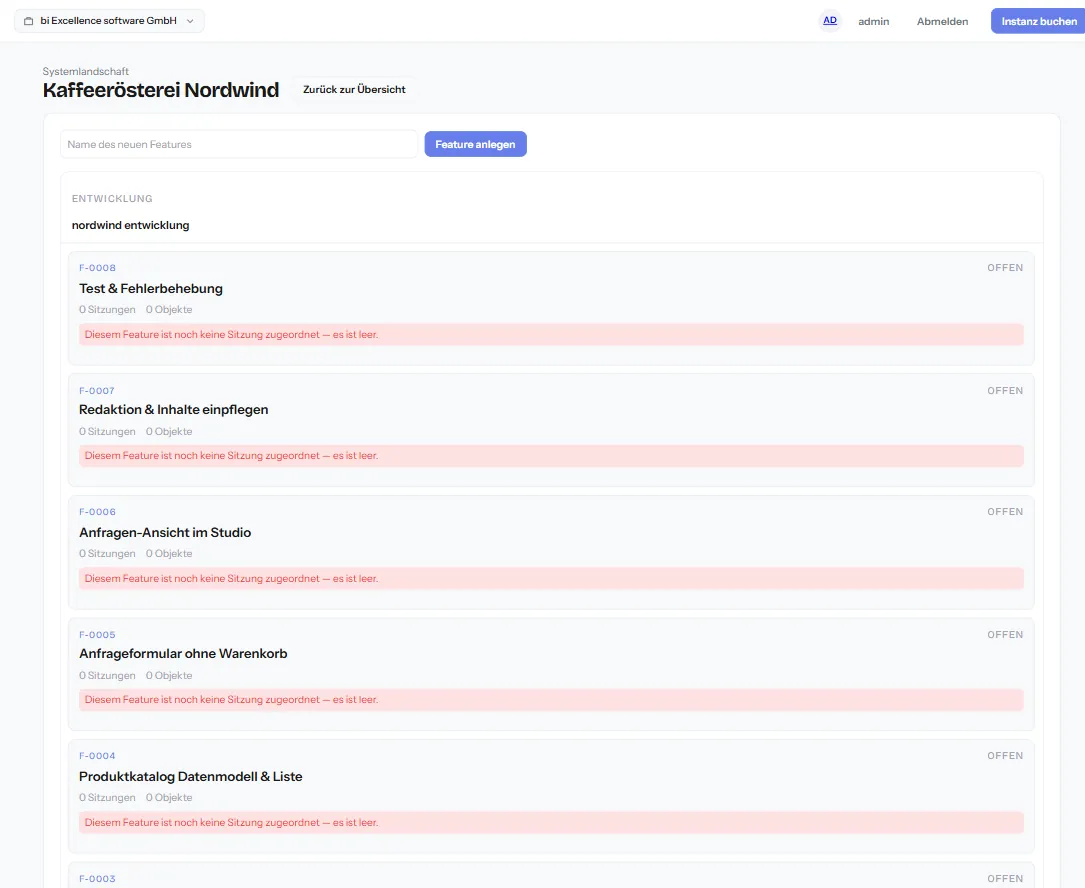Click the Systemlandschaft breadcrumb label
Viewport: 1085px width, 888px height.
[x=86, y=71]
